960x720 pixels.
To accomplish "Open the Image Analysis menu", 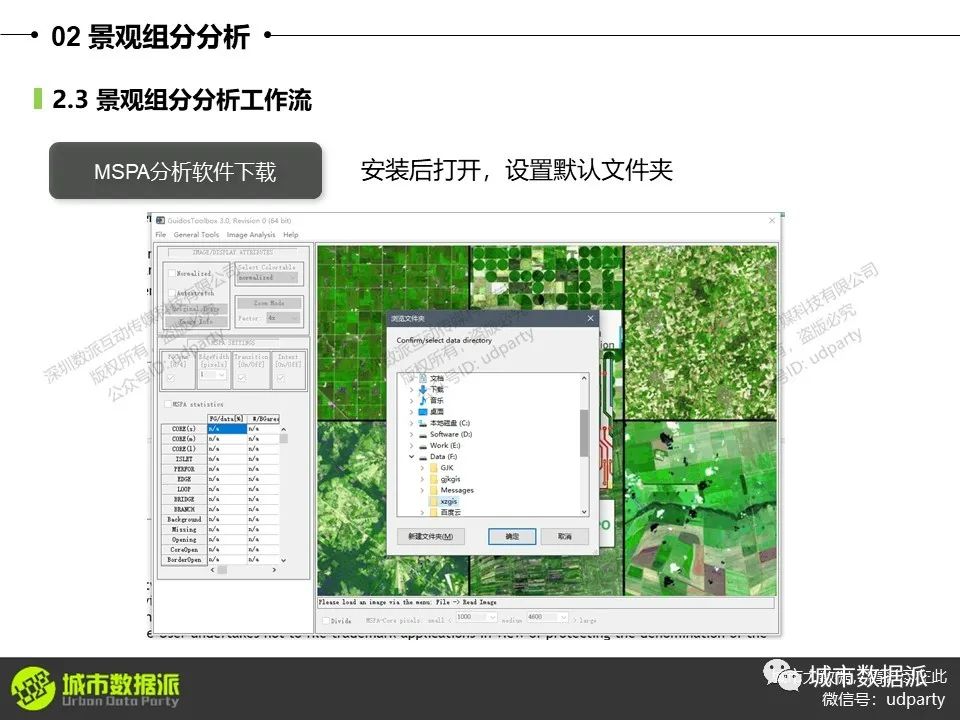I will click(251, 235).
